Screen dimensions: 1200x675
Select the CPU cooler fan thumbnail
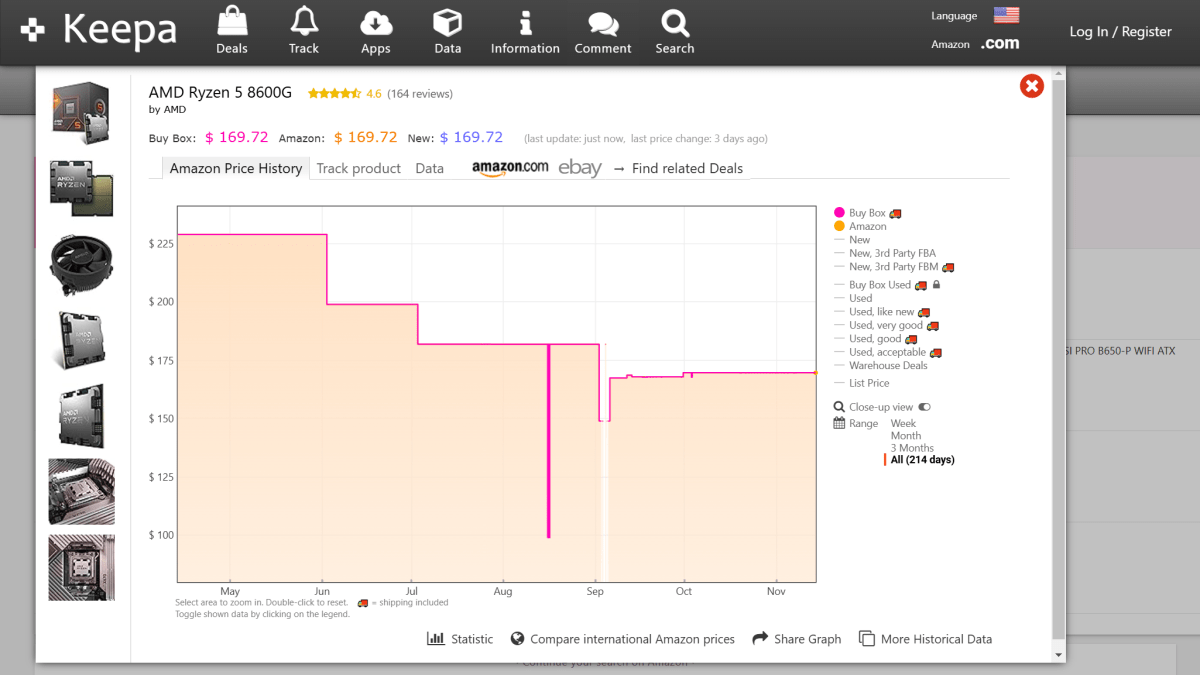click(x=81, y=264)
